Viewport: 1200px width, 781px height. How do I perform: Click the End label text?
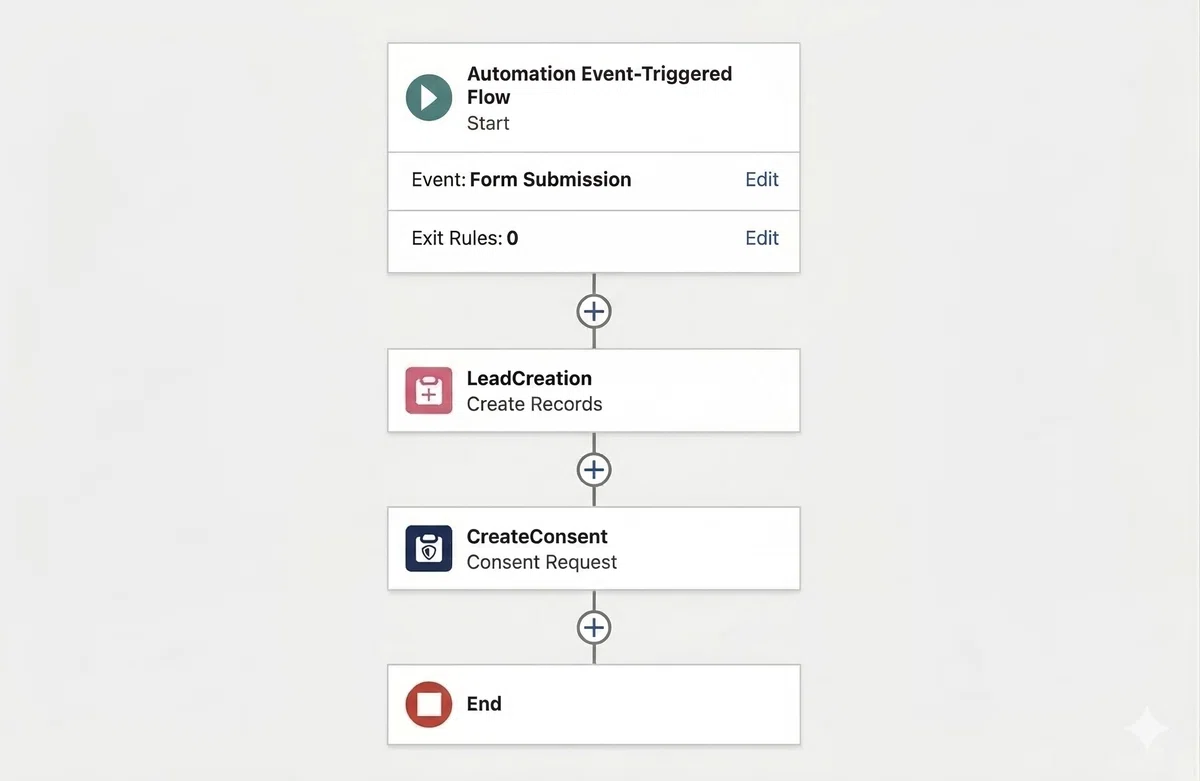(484, 704)
